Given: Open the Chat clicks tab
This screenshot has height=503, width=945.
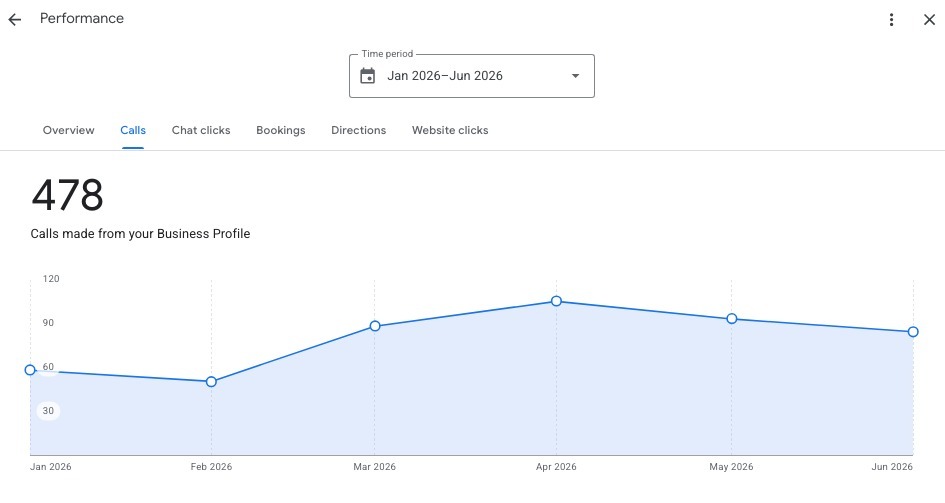Looking at the screenshot, I should tap(201, 130).
